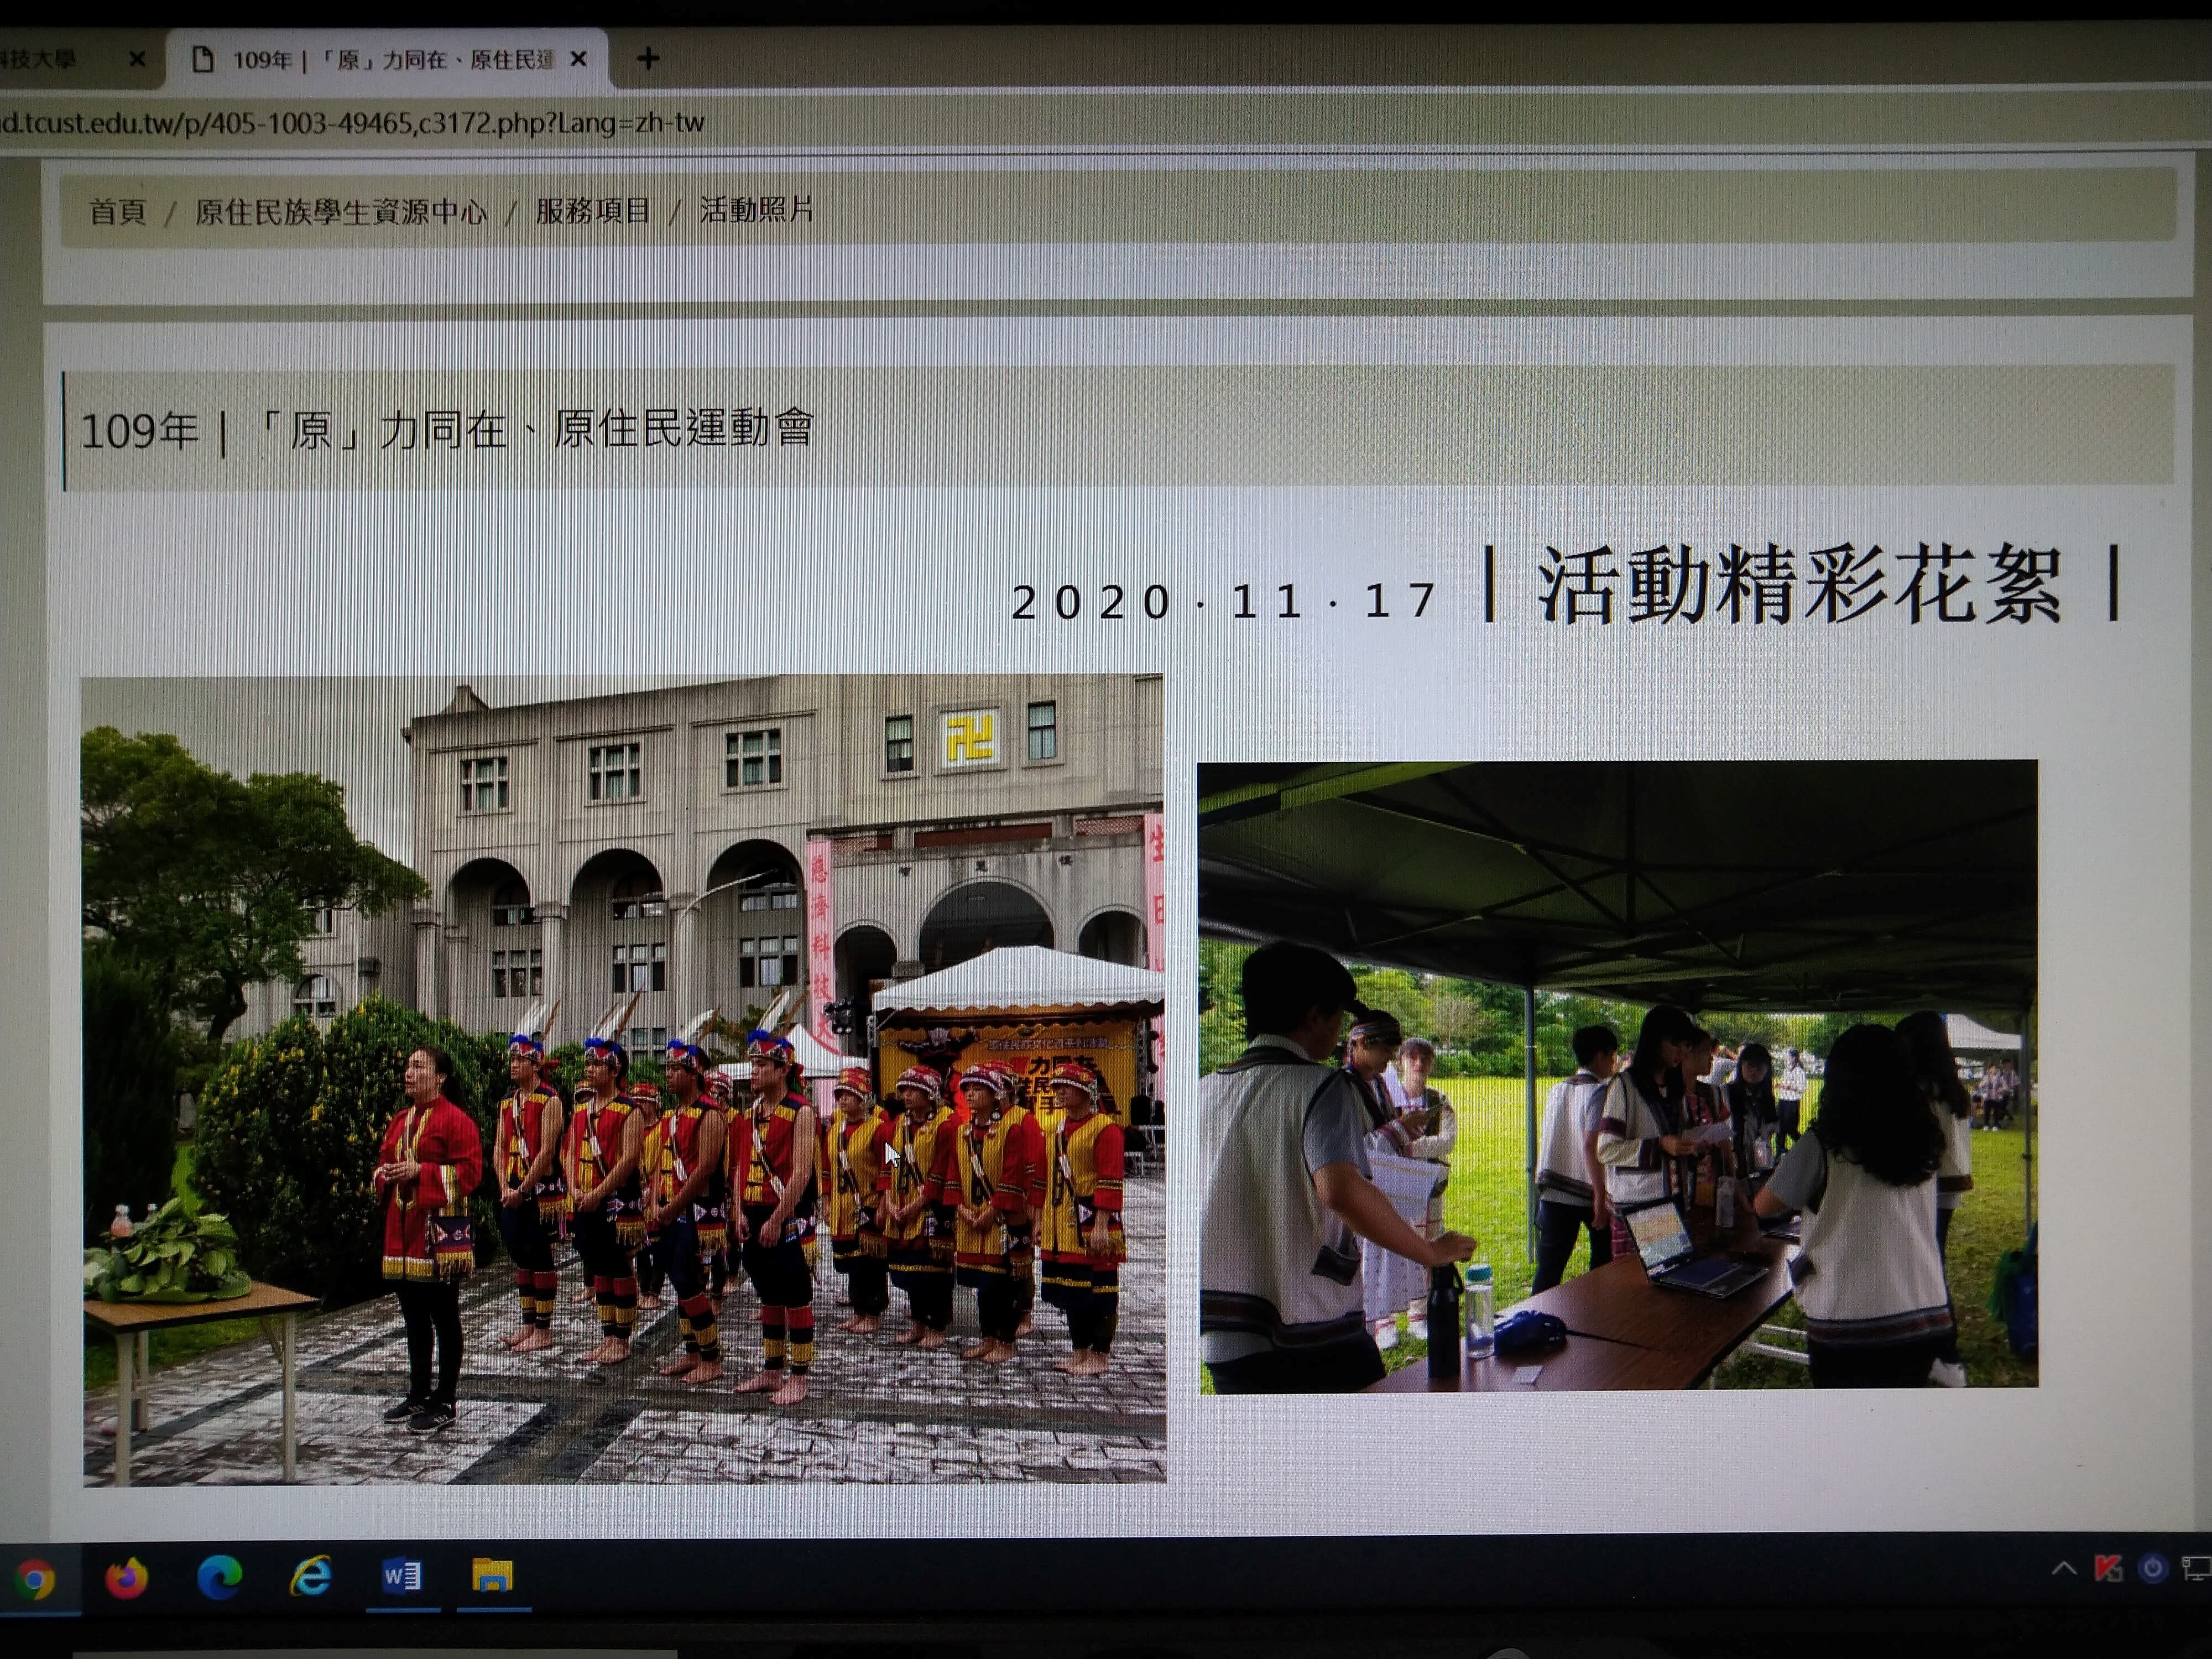Click the dancers in front of building photo
This screenshot has width=2212, height=1659.
(623, 1080)
